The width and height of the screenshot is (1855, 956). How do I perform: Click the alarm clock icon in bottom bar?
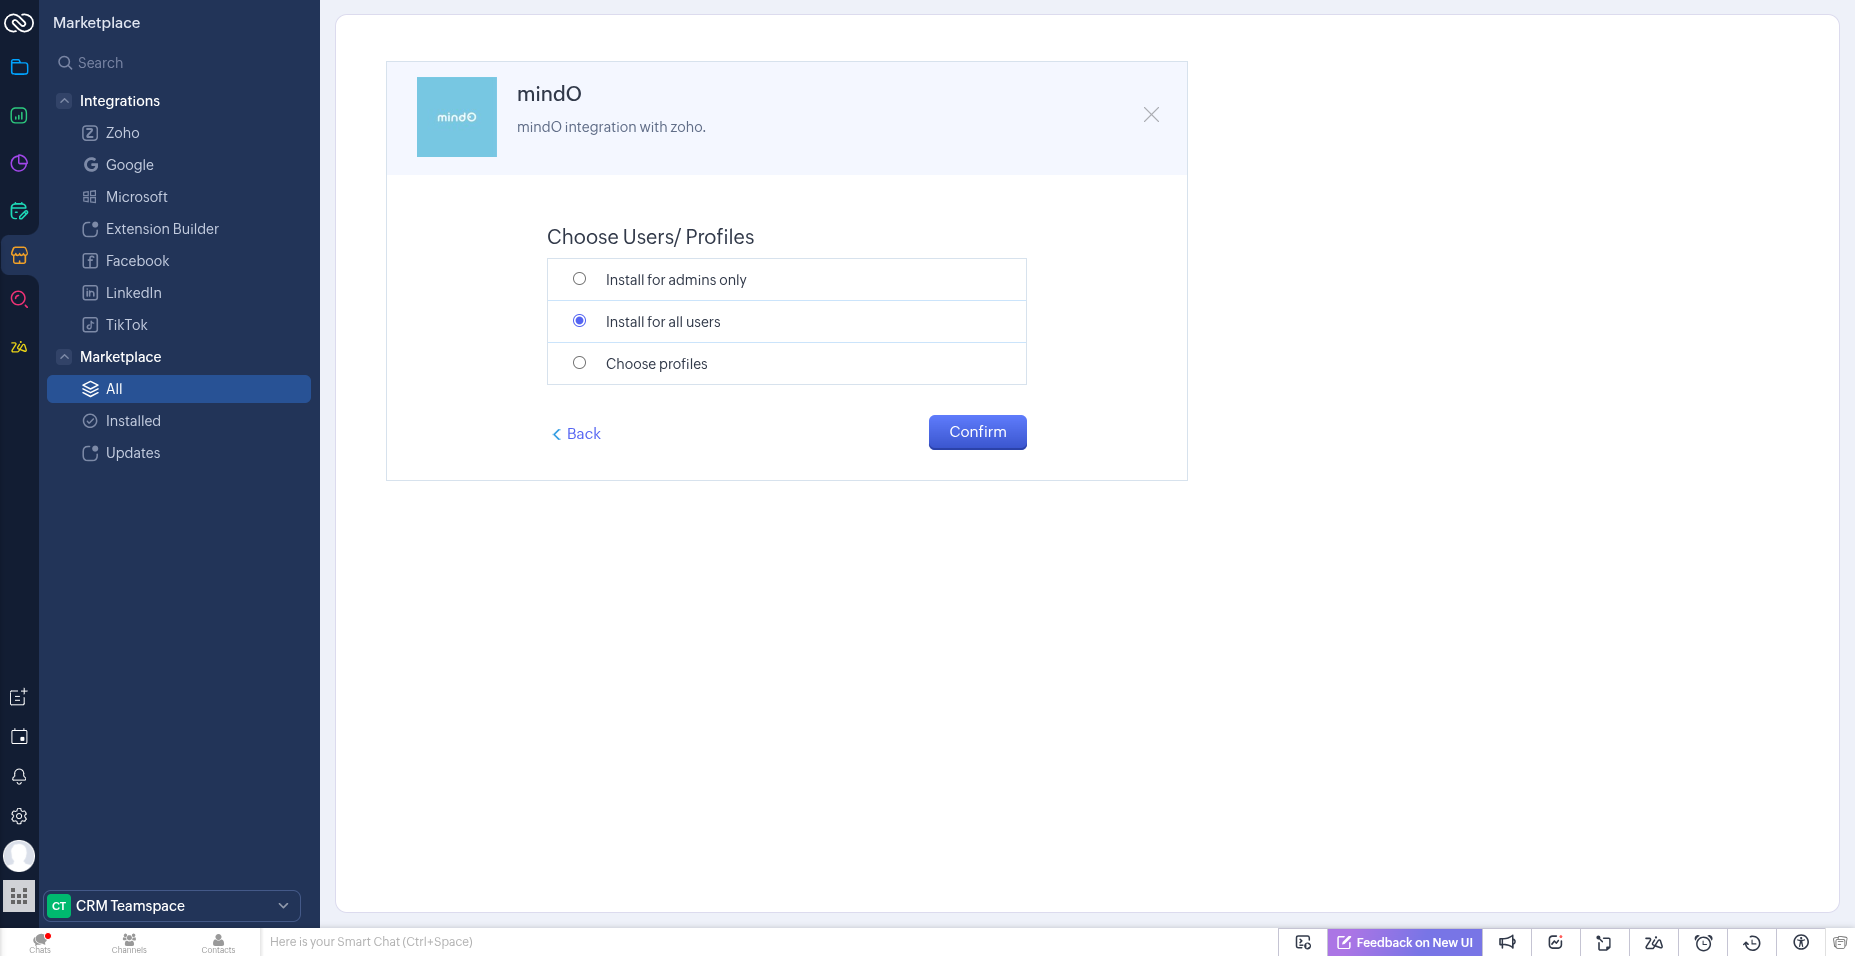pyautogui.click(x=1703, y=942)
